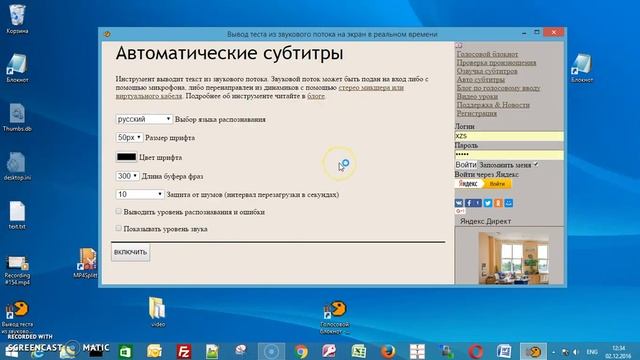
Task: Open Word from the taskbar
Action: coord(504,351)
